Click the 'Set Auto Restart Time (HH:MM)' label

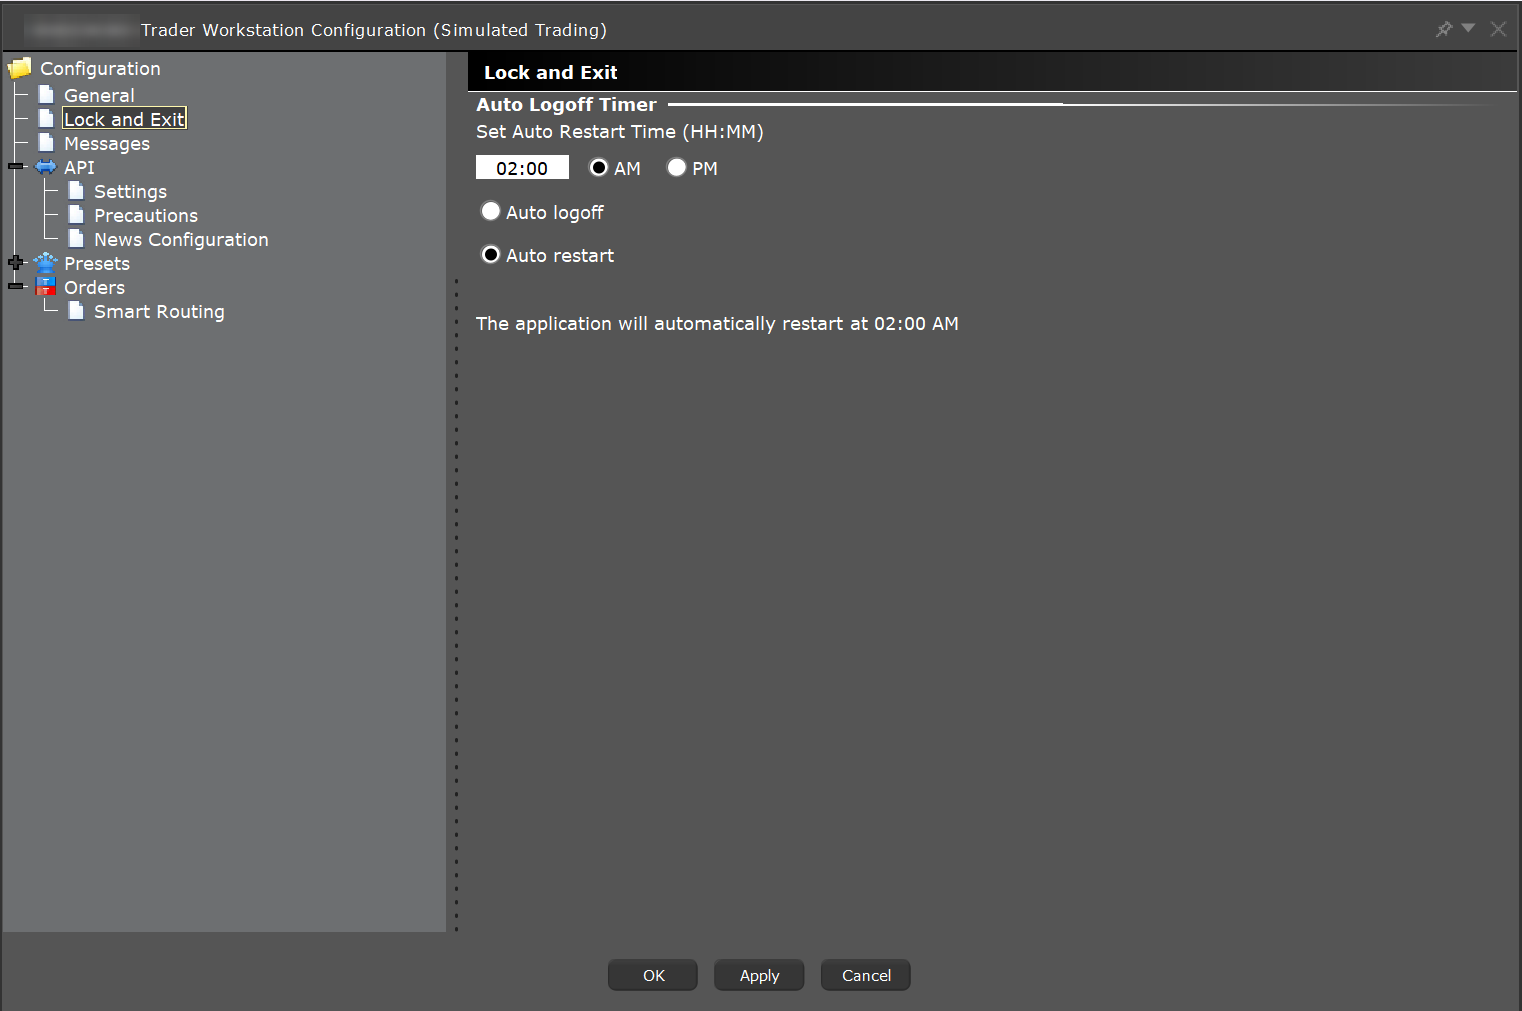coord(620,131)
